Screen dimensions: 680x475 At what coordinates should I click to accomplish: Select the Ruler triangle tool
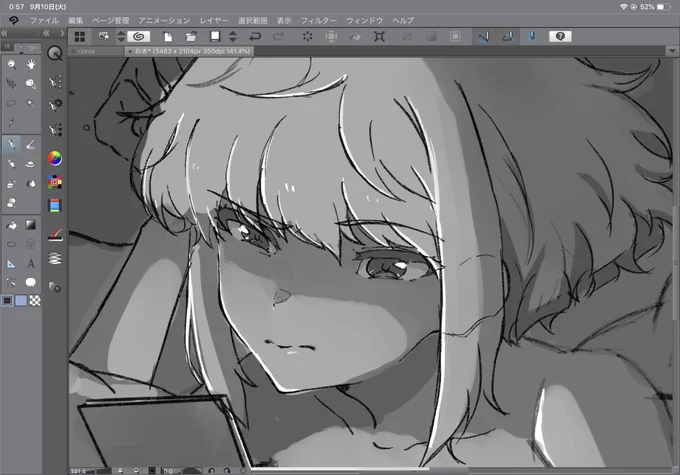pyautogui.click(x=12, y=263)
